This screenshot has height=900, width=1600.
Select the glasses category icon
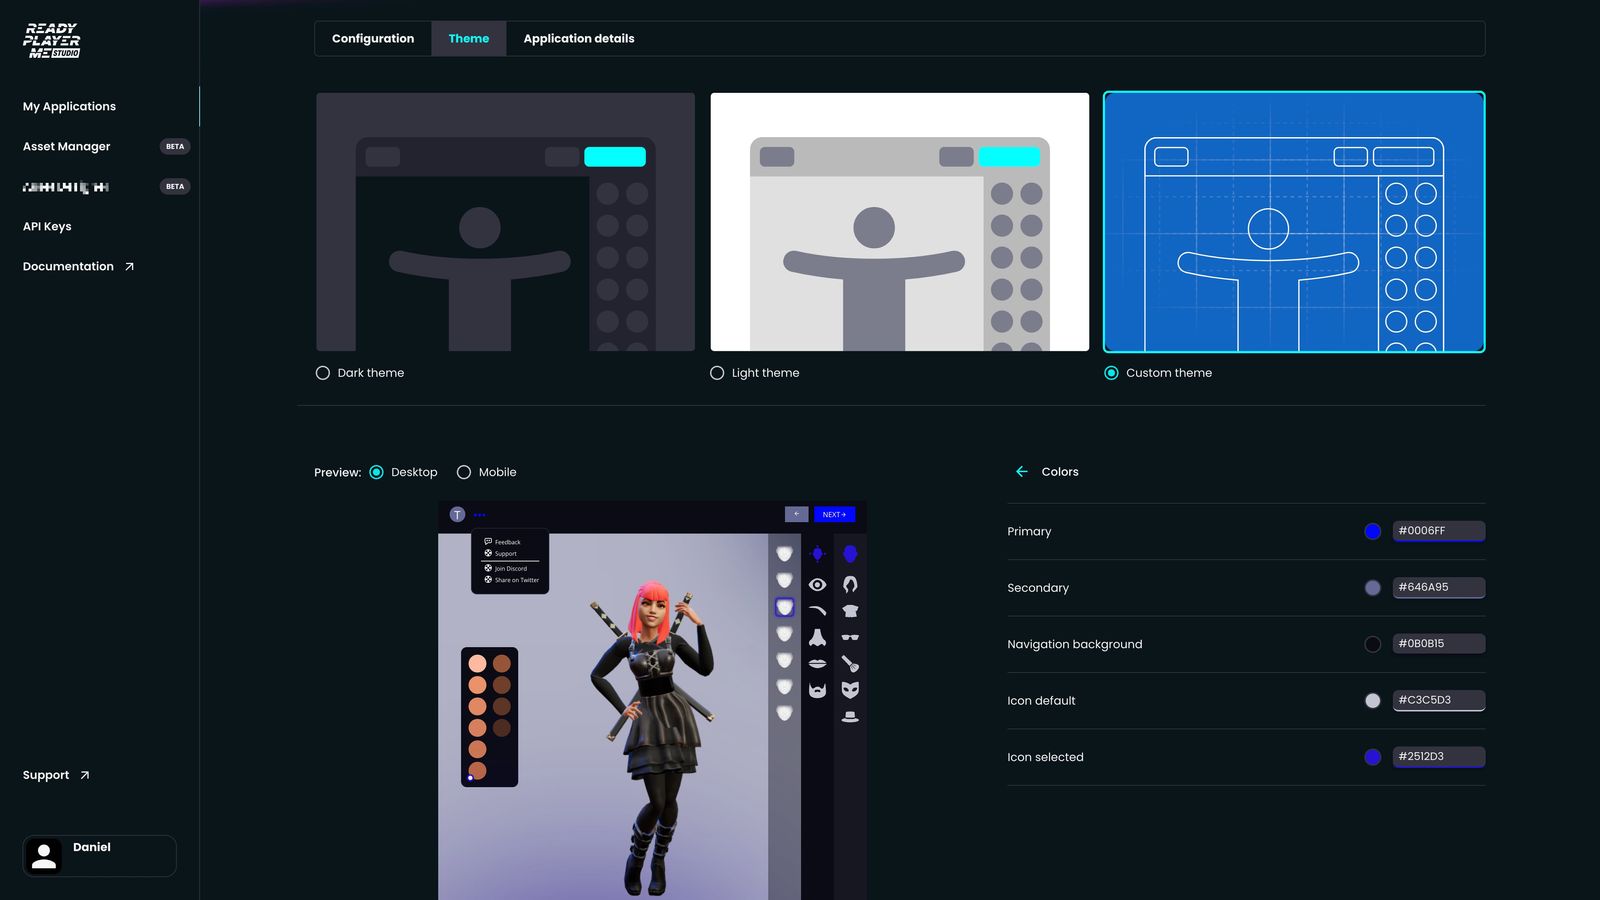851,636
